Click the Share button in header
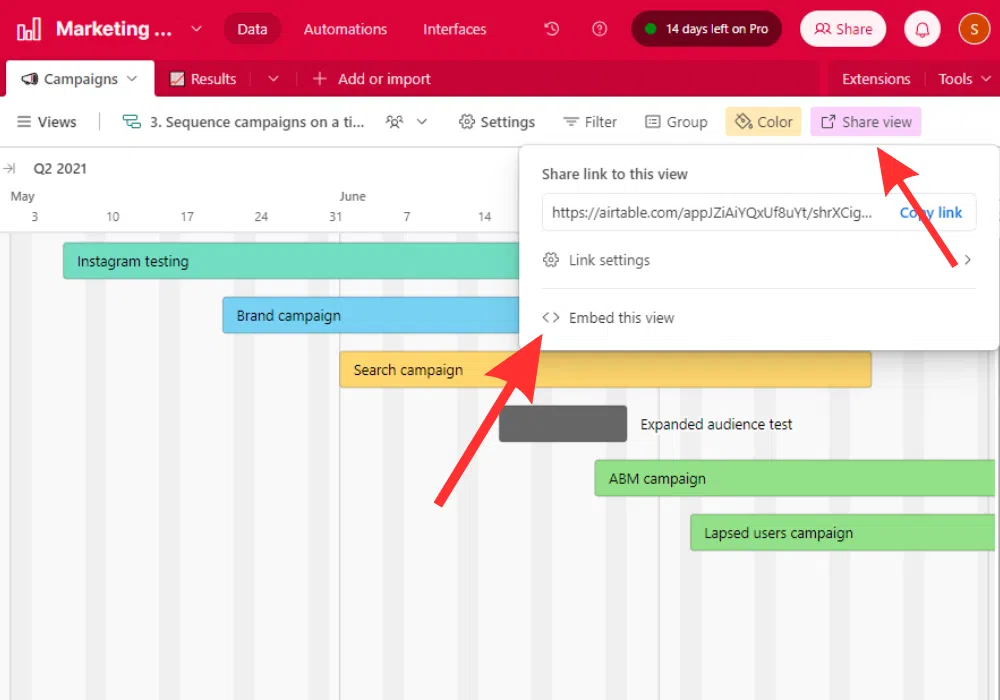 point(843,29)
